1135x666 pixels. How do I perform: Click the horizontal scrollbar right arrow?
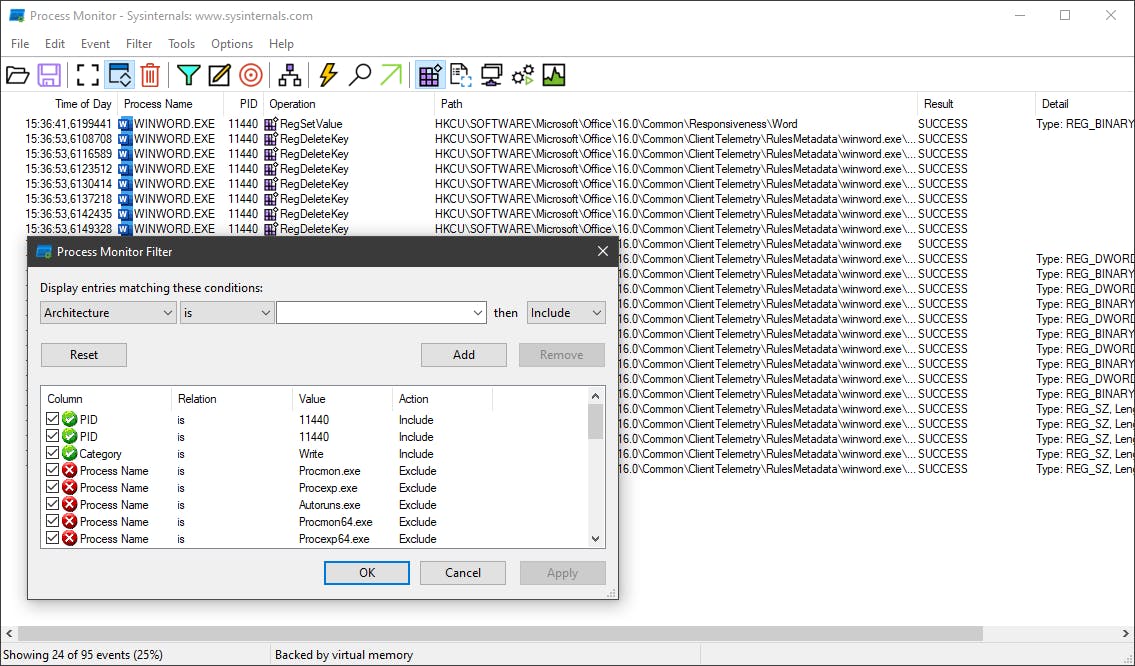click(1126, 633)
